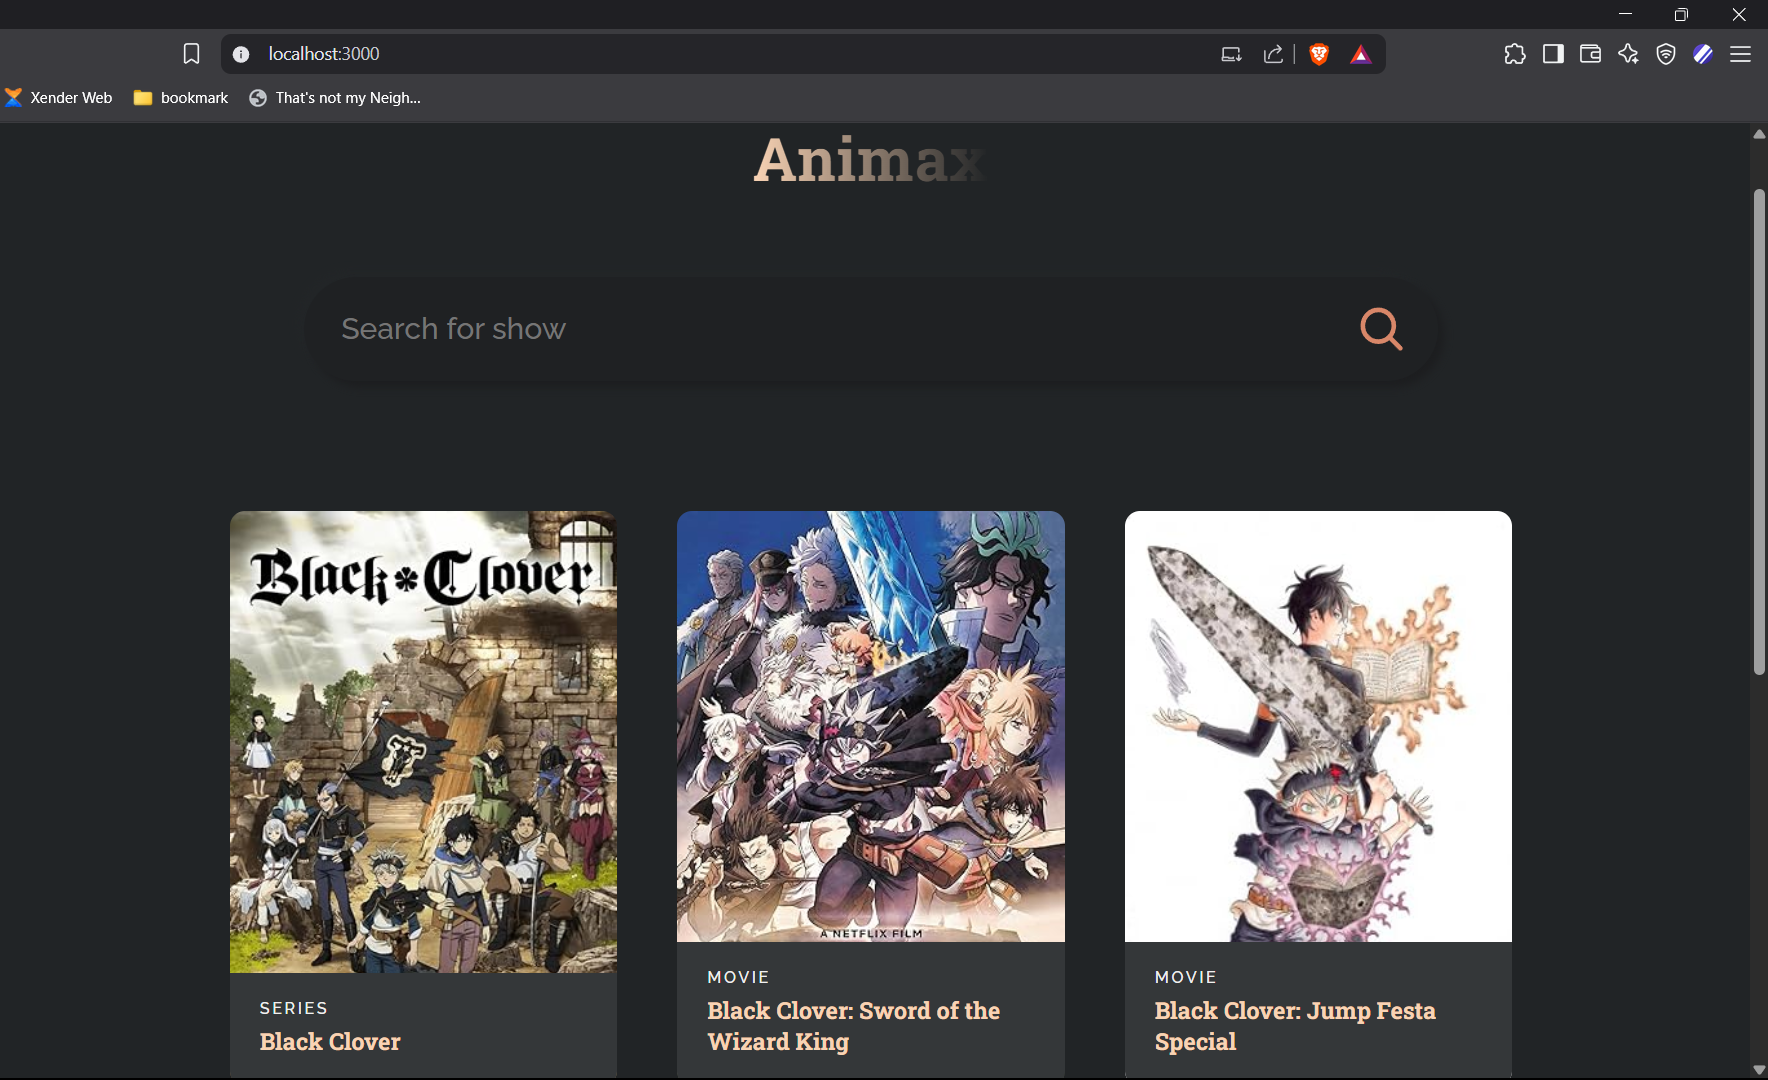Viewport: 1768px width, 1080px height.
Task: Click the Brave Rewards triangle icon
Action: tap(1360, 55)
